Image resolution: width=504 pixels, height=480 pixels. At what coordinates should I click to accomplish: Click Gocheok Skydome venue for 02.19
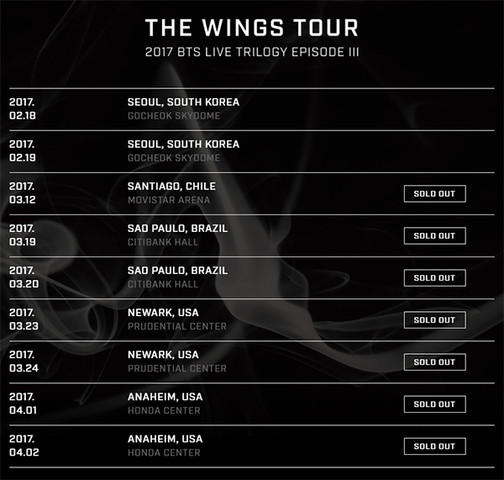point(174,158)
